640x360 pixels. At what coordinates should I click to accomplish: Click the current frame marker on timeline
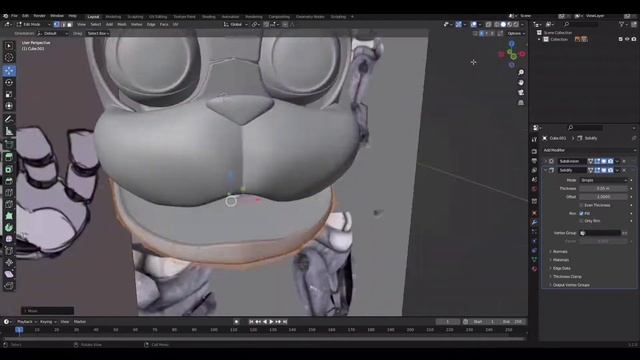pos(19,330)
